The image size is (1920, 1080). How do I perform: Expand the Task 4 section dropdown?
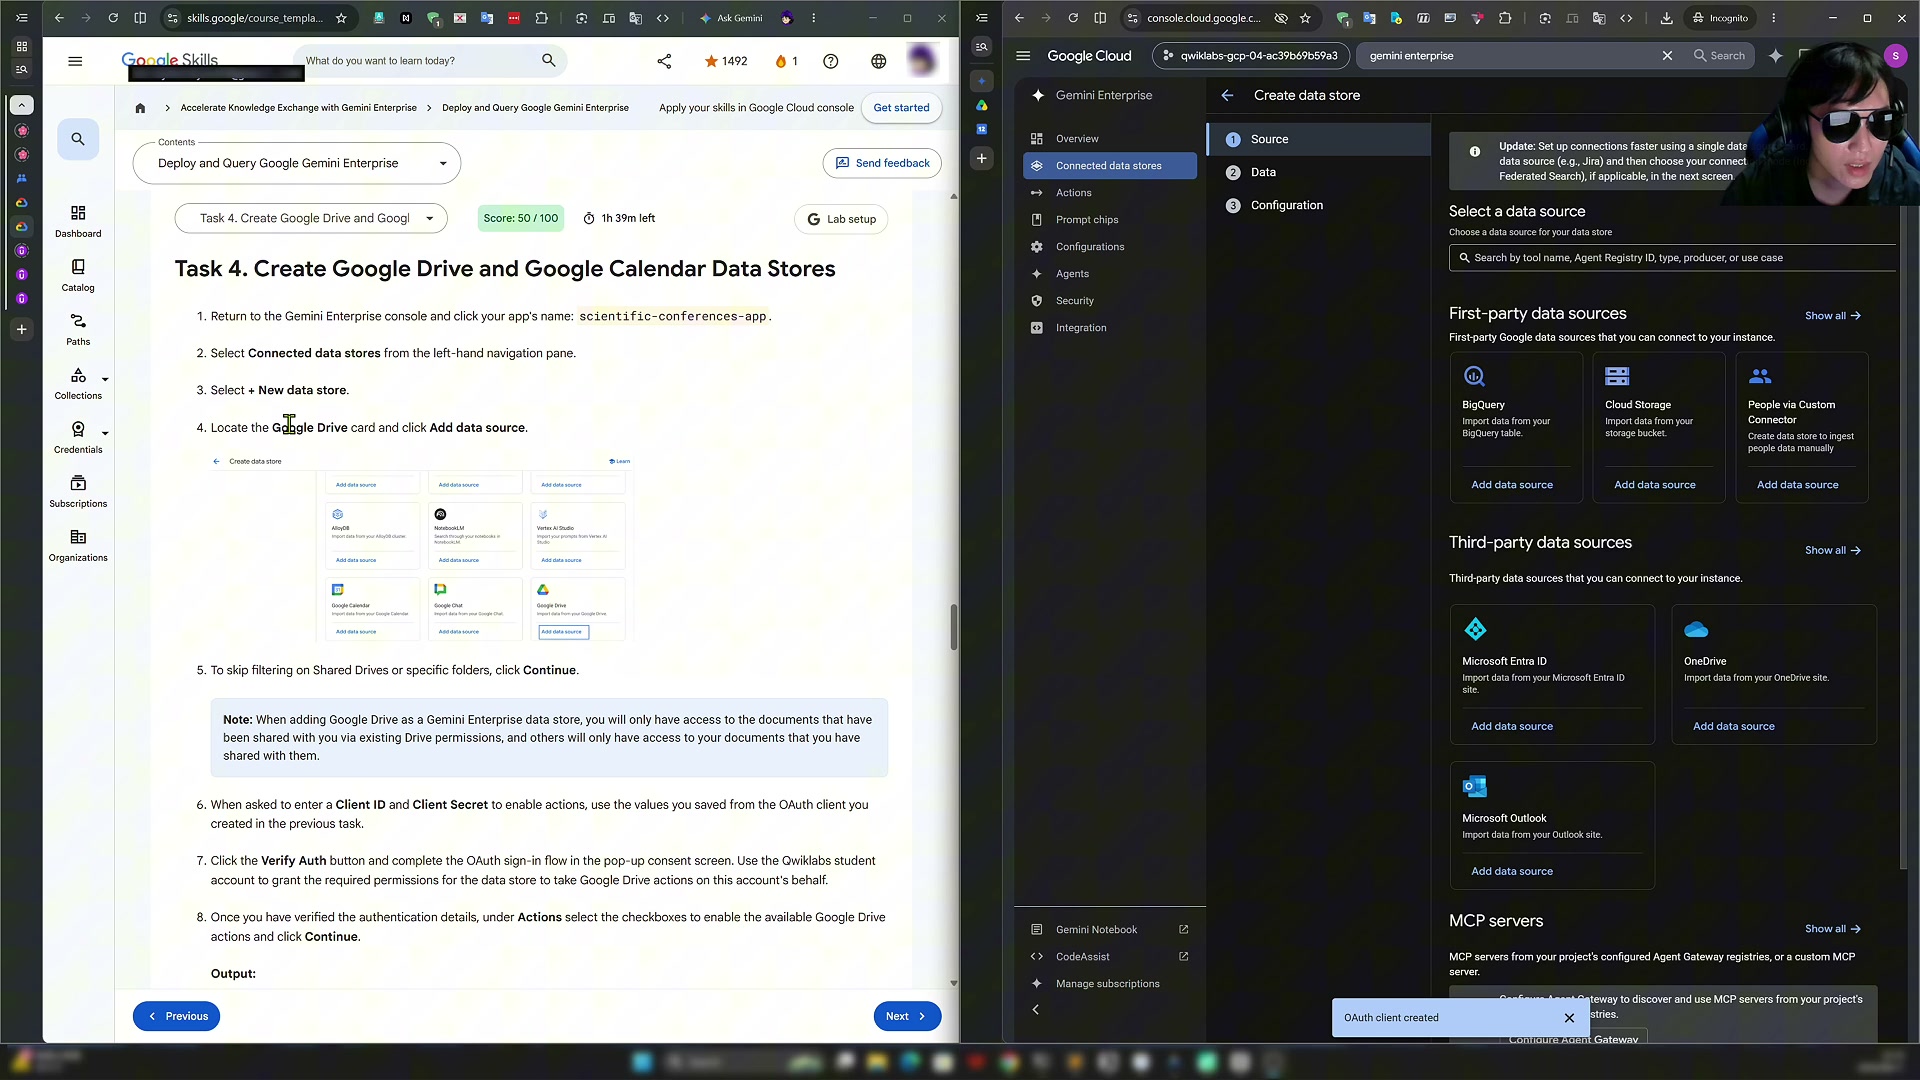pos(311,219)
